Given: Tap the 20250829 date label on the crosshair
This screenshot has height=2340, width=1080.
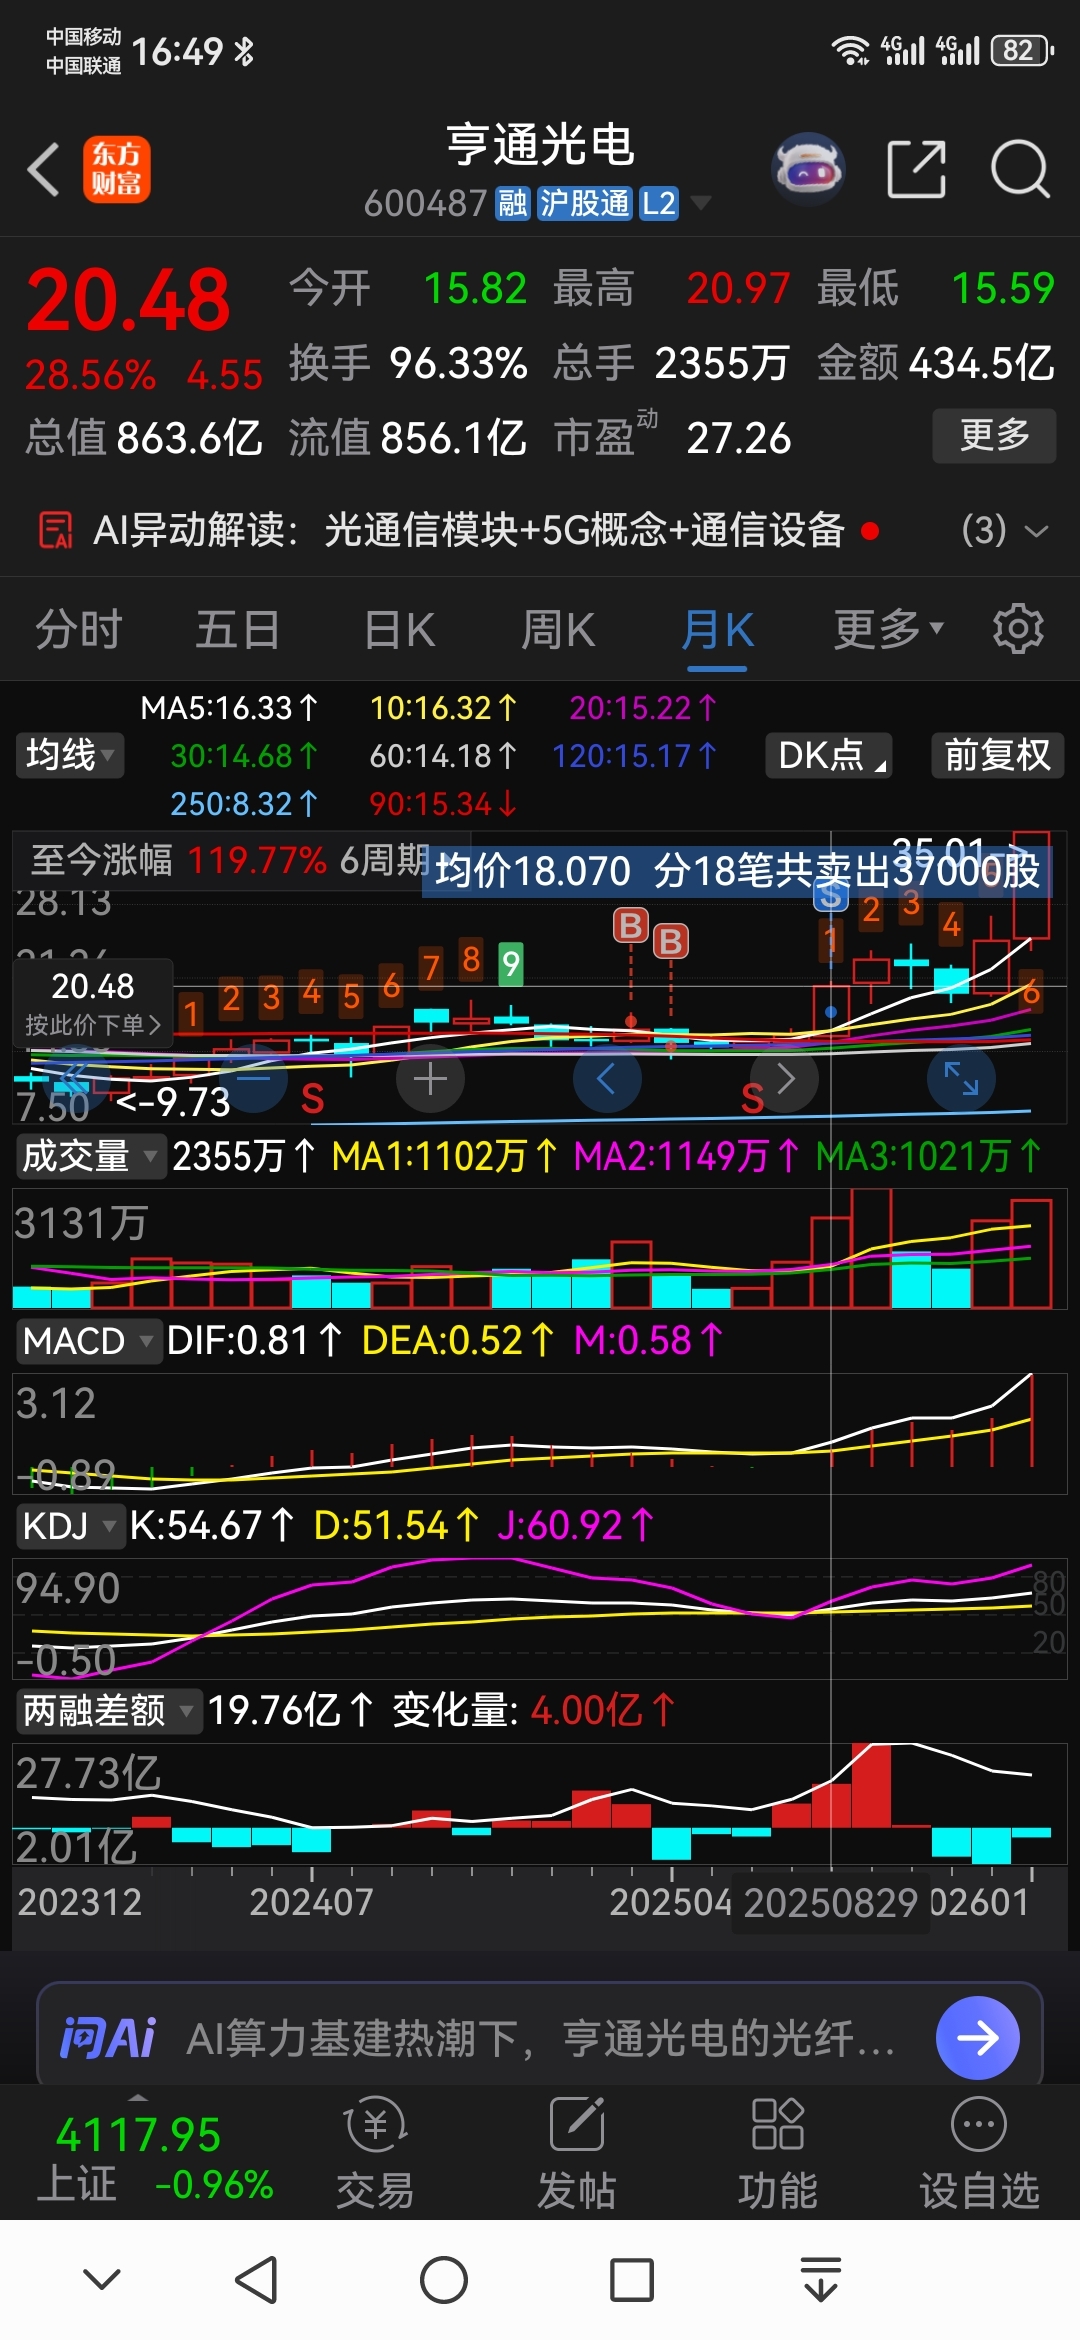Looking at the screenshot, I should [x=830, y=1903].
